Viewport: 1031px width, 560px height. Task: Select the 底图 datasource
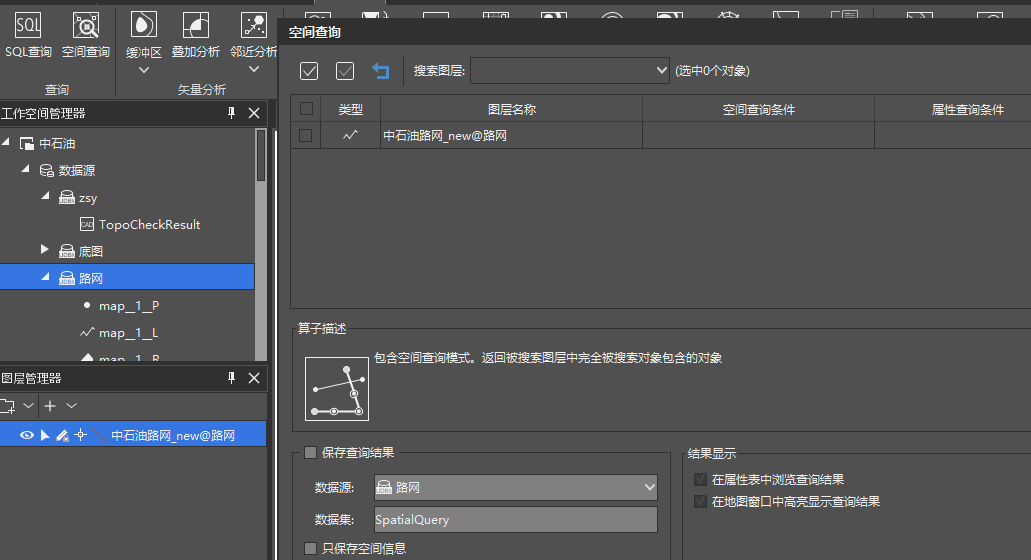click(x=90, y=251)
